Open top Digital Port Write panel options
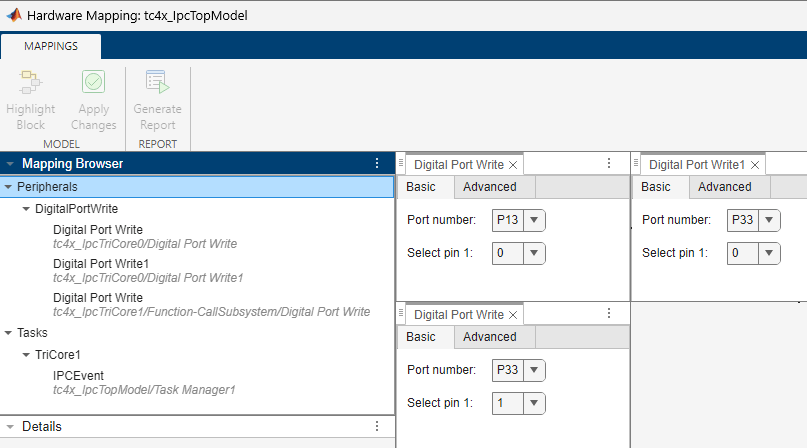 point(608,163)
